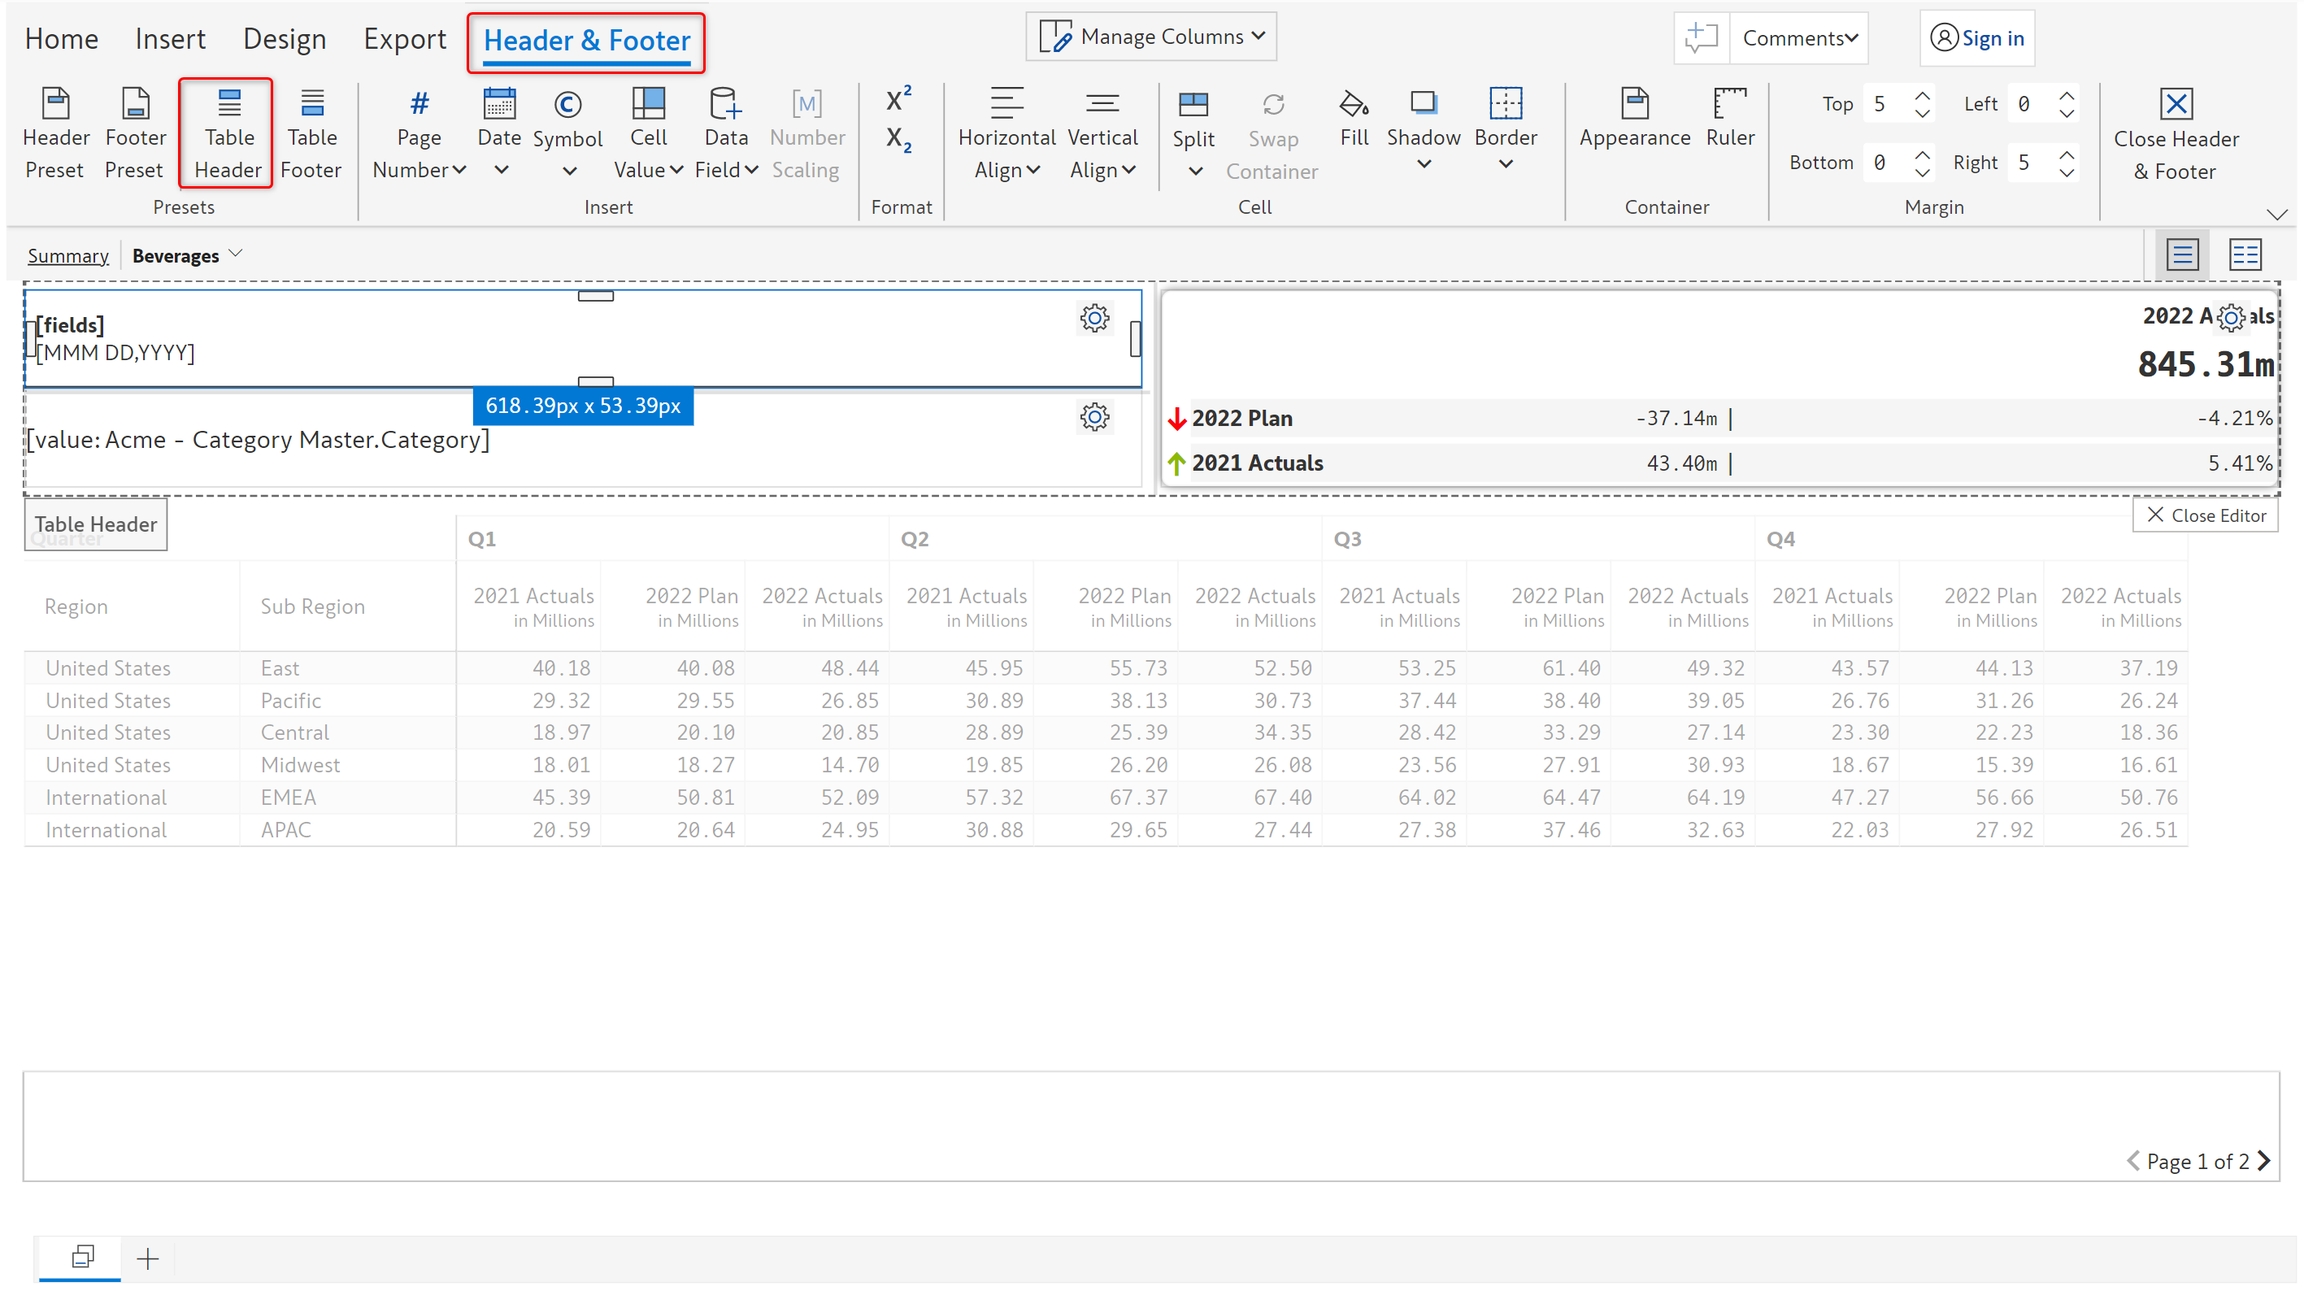This screenshot has width=2304, height=1291.
Task: Open the Fill color tool
Action: [1354, 118]
